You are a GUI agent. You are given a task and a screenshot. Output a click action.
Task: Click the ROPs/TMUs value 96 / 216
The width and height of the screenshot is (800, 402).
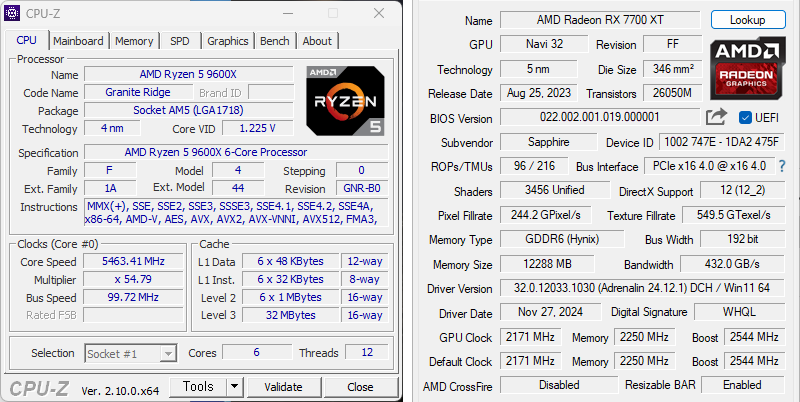[x=534, y=166]
